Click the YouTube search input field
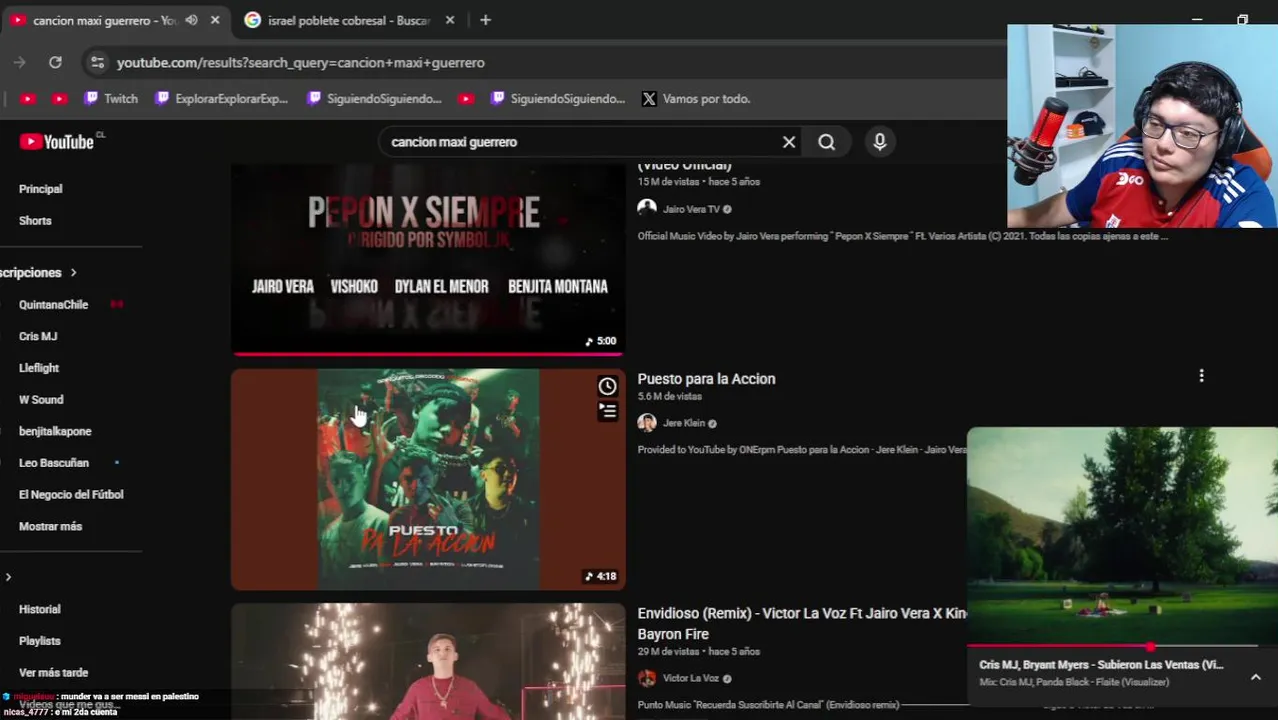The width and height of the screenshot is (1278, 720). 580,142
